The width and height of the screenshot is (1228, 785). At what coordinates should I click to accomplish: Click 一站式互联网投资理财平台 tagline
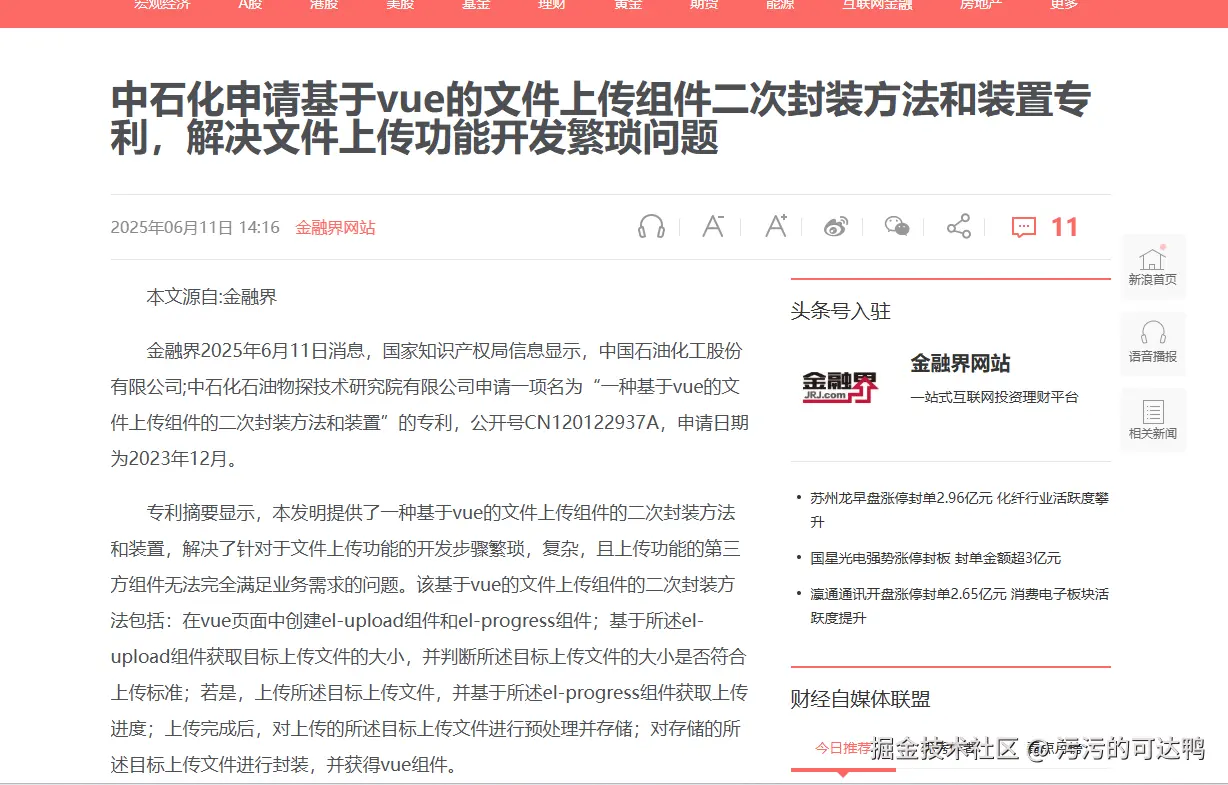pyautogui.click(x=994, y=397)
